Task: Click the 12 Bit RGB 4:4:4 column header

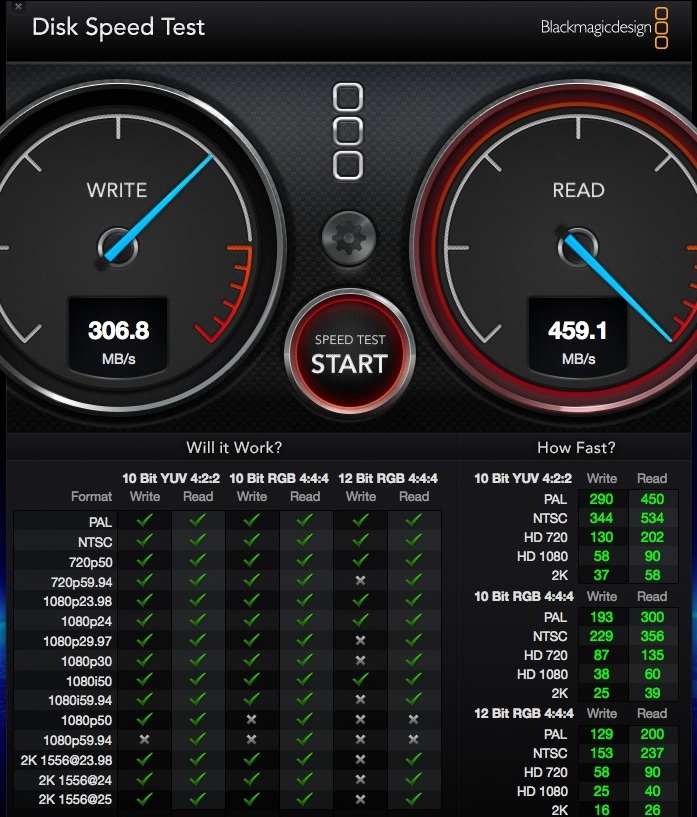Action: click(388, 478)
